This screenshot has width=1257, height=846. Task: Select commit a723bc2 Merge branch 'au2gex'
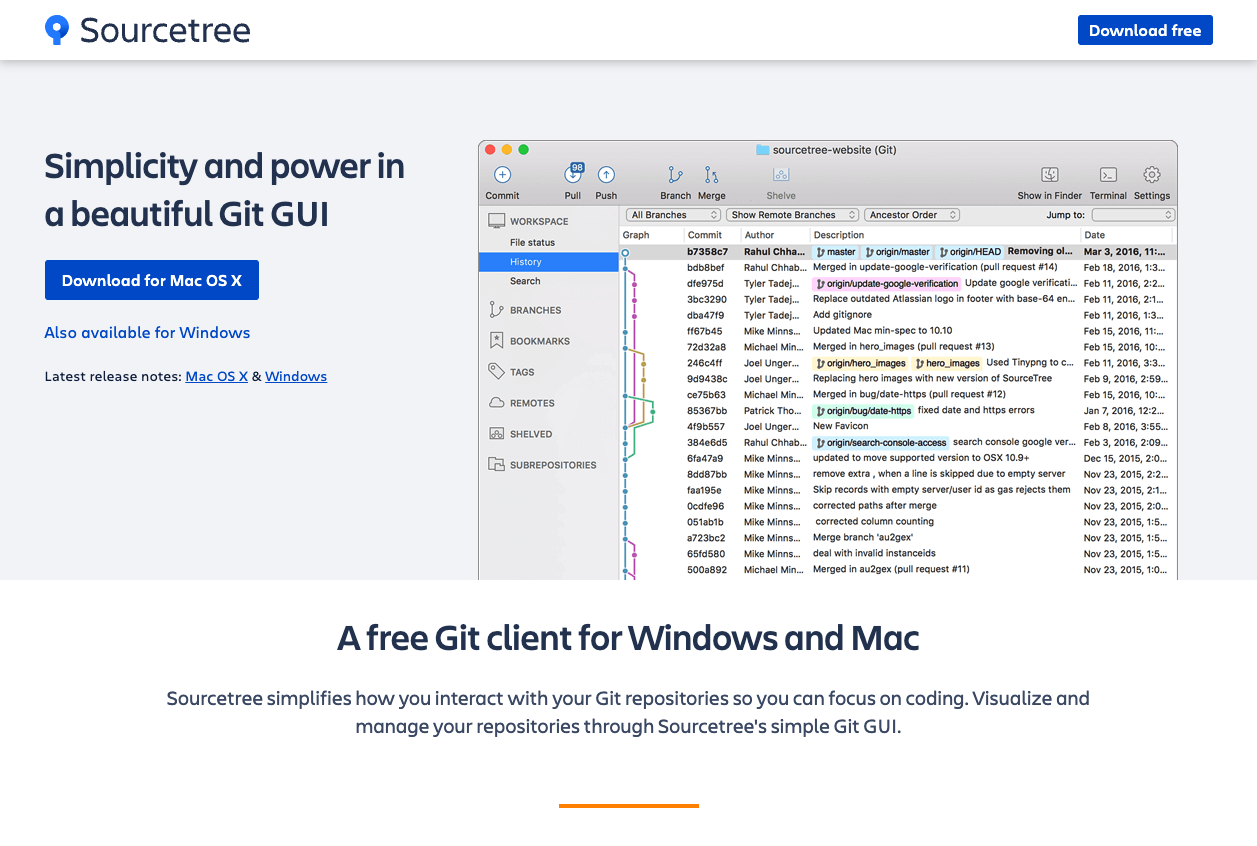click(x=898, y=538)
